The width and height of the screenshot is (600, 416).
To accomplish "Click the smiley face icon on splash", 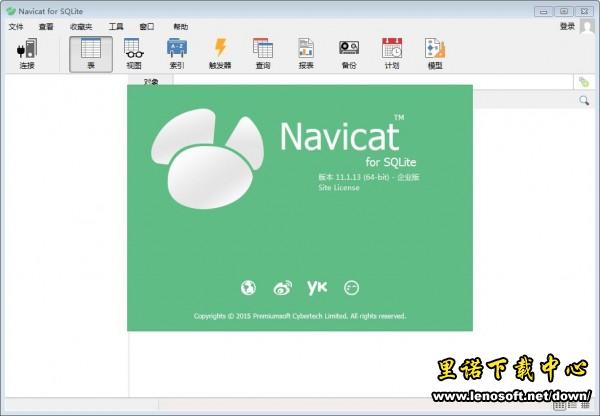I will tap(351, 288).
